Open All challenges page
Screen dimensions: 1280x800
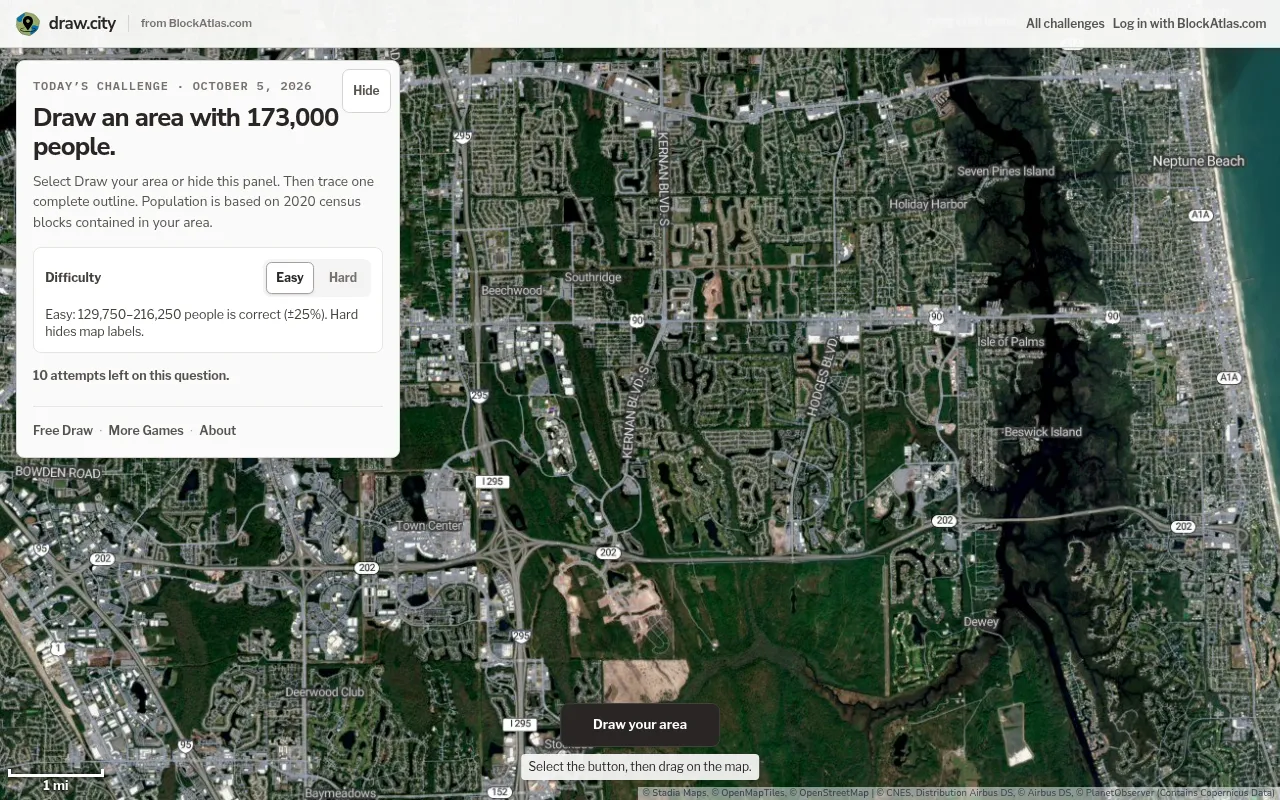coord(1065,23)
